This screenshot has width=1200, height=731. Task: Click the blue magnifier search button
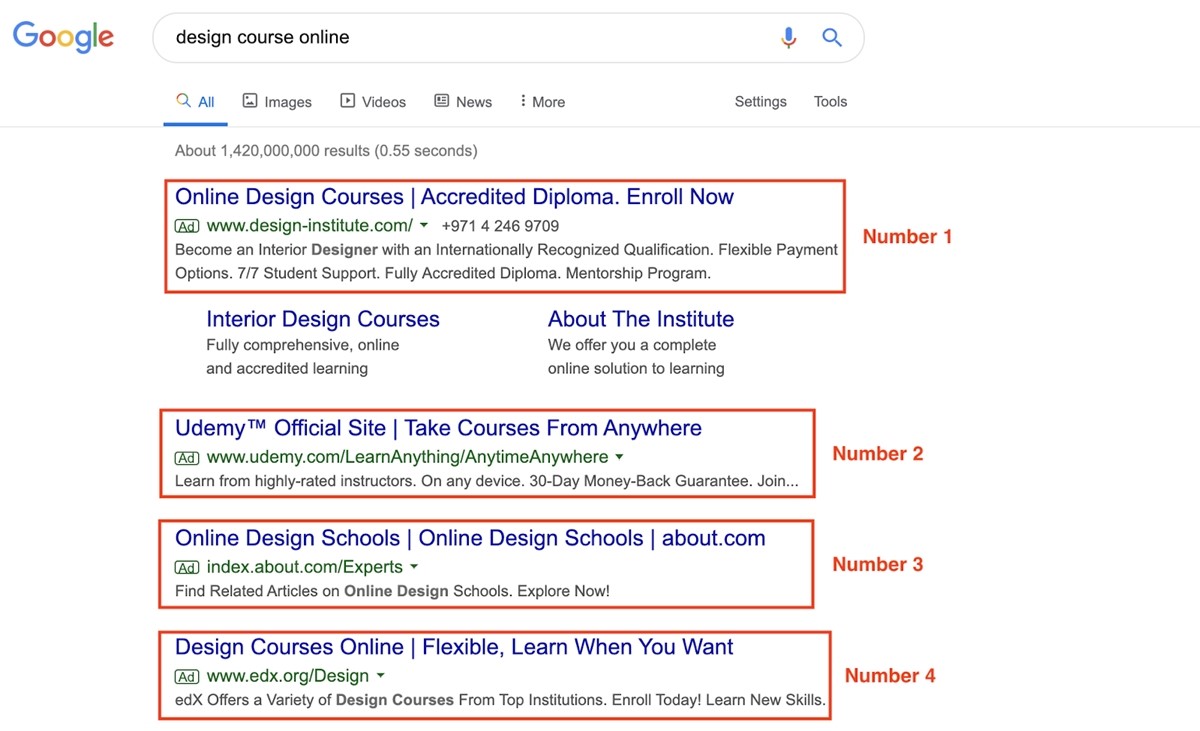click(832, 38)
